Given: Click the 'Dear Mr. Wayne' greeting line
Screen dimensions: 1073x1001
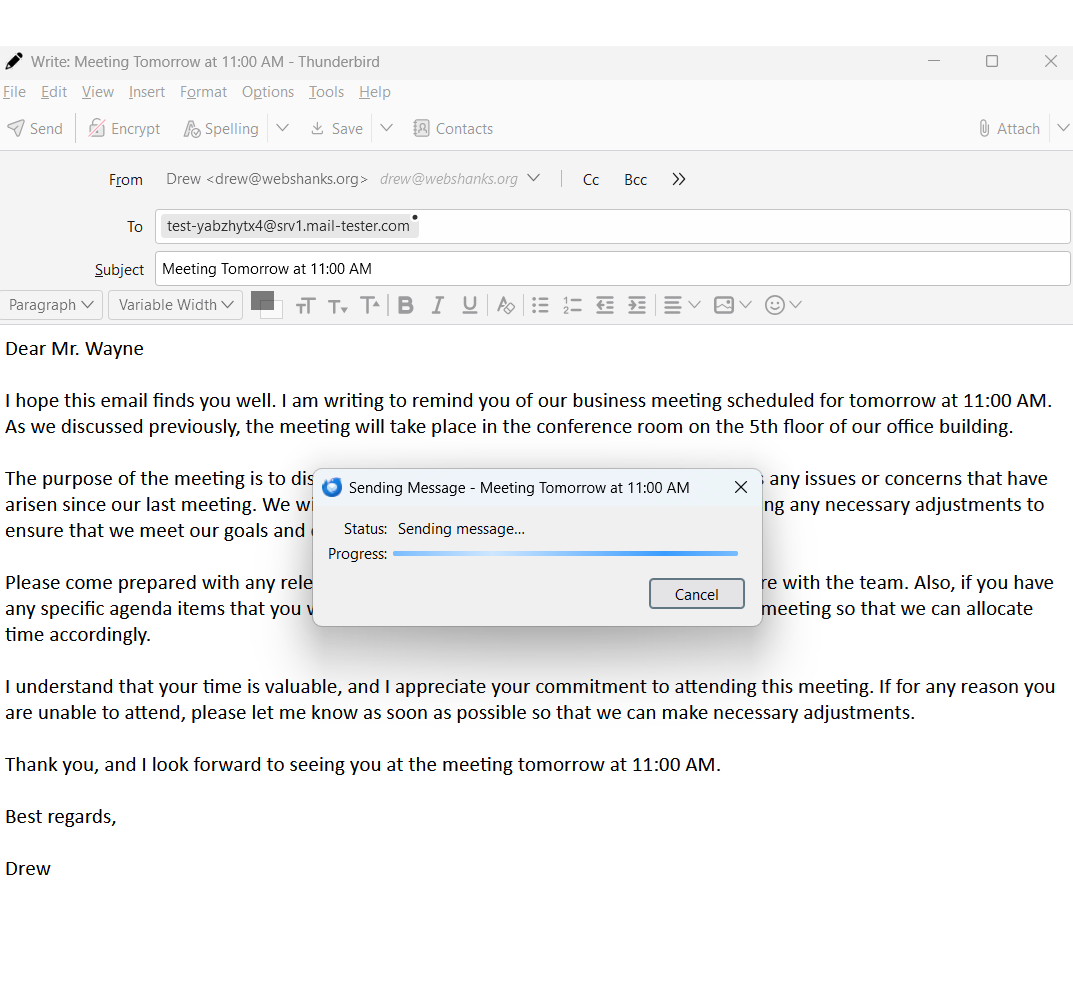Looking at the screenshot, I should click(75, 349).
